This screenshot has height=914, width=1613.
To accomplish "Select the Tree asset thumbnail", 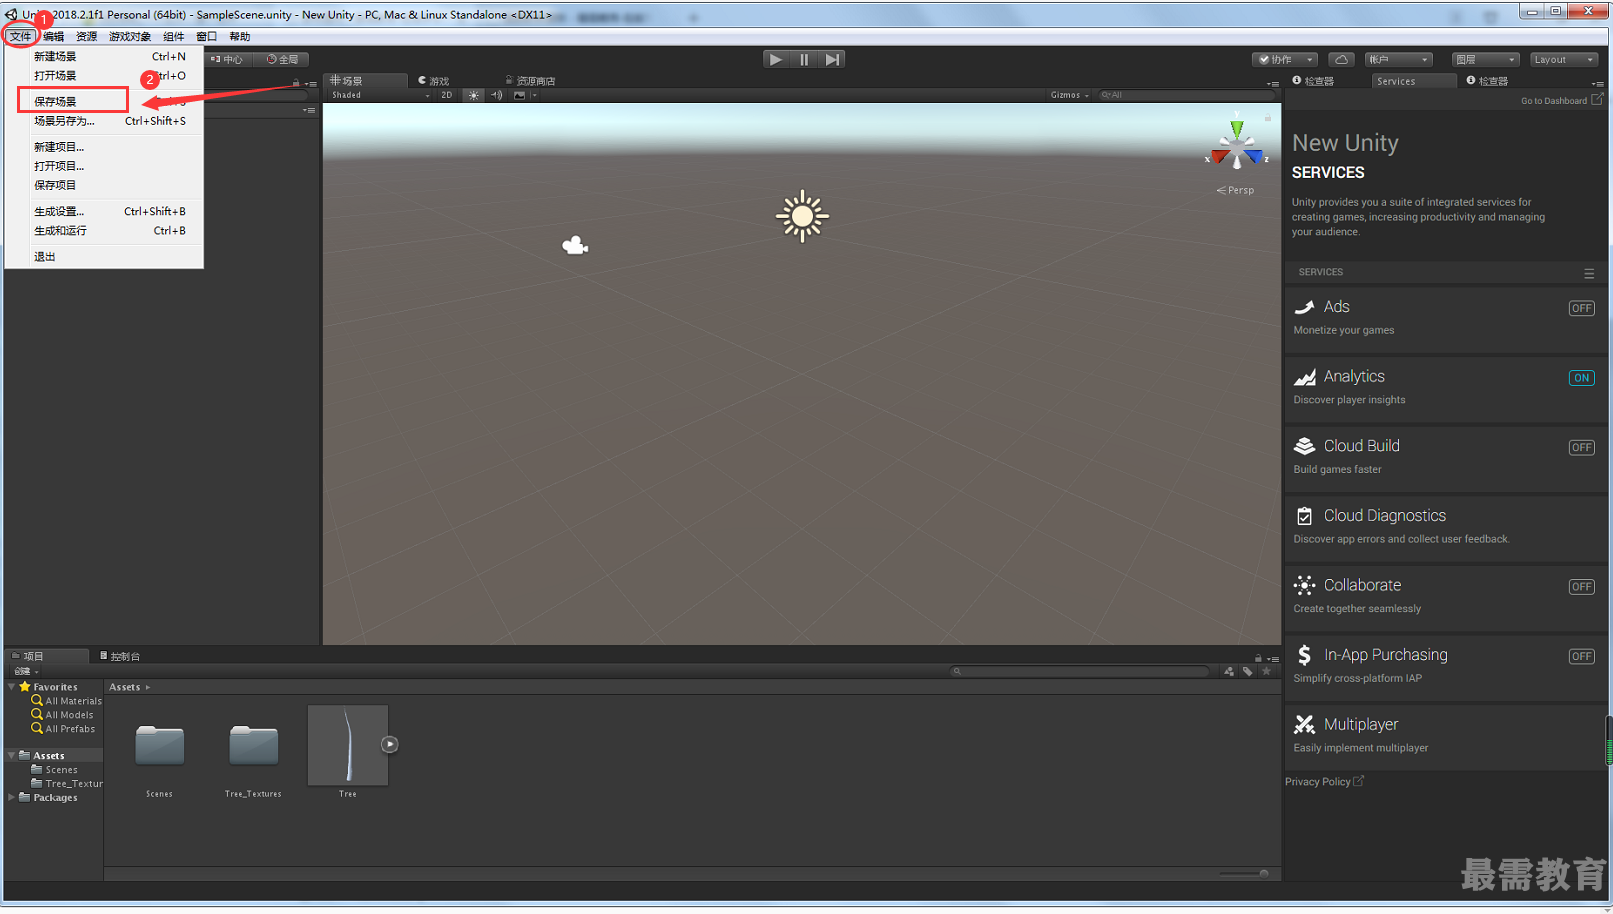I will coord(347,745).
